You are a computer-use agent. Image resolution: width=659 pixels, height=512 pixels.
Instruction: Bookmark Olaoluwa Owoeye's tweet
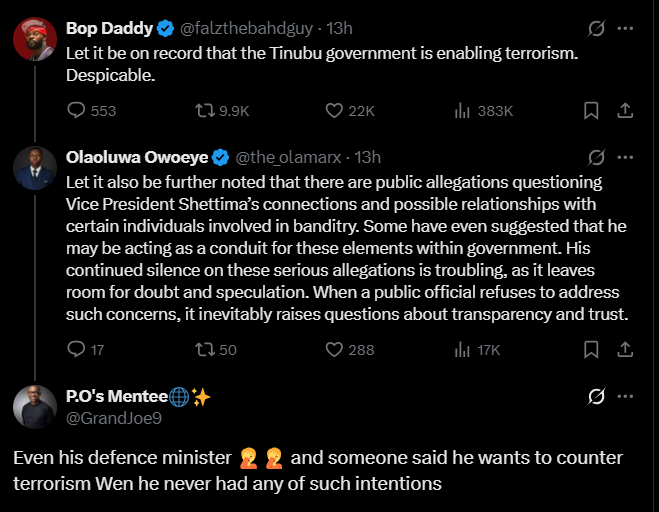click(x=591, y=349)
